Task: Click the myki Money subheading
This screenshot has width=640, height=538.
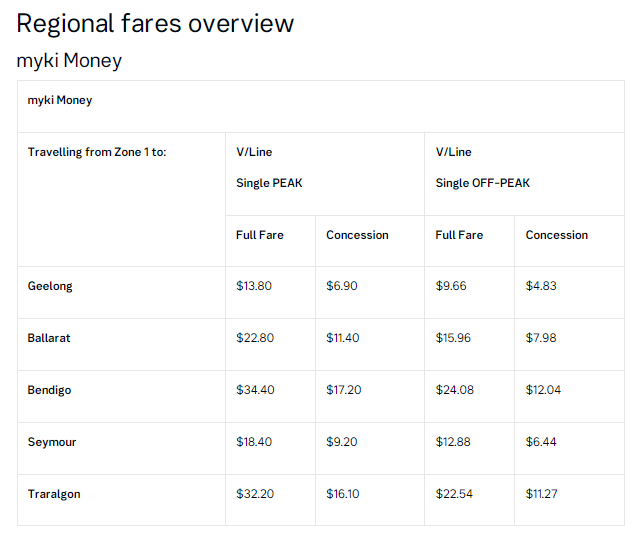Action: pos(69,60)
